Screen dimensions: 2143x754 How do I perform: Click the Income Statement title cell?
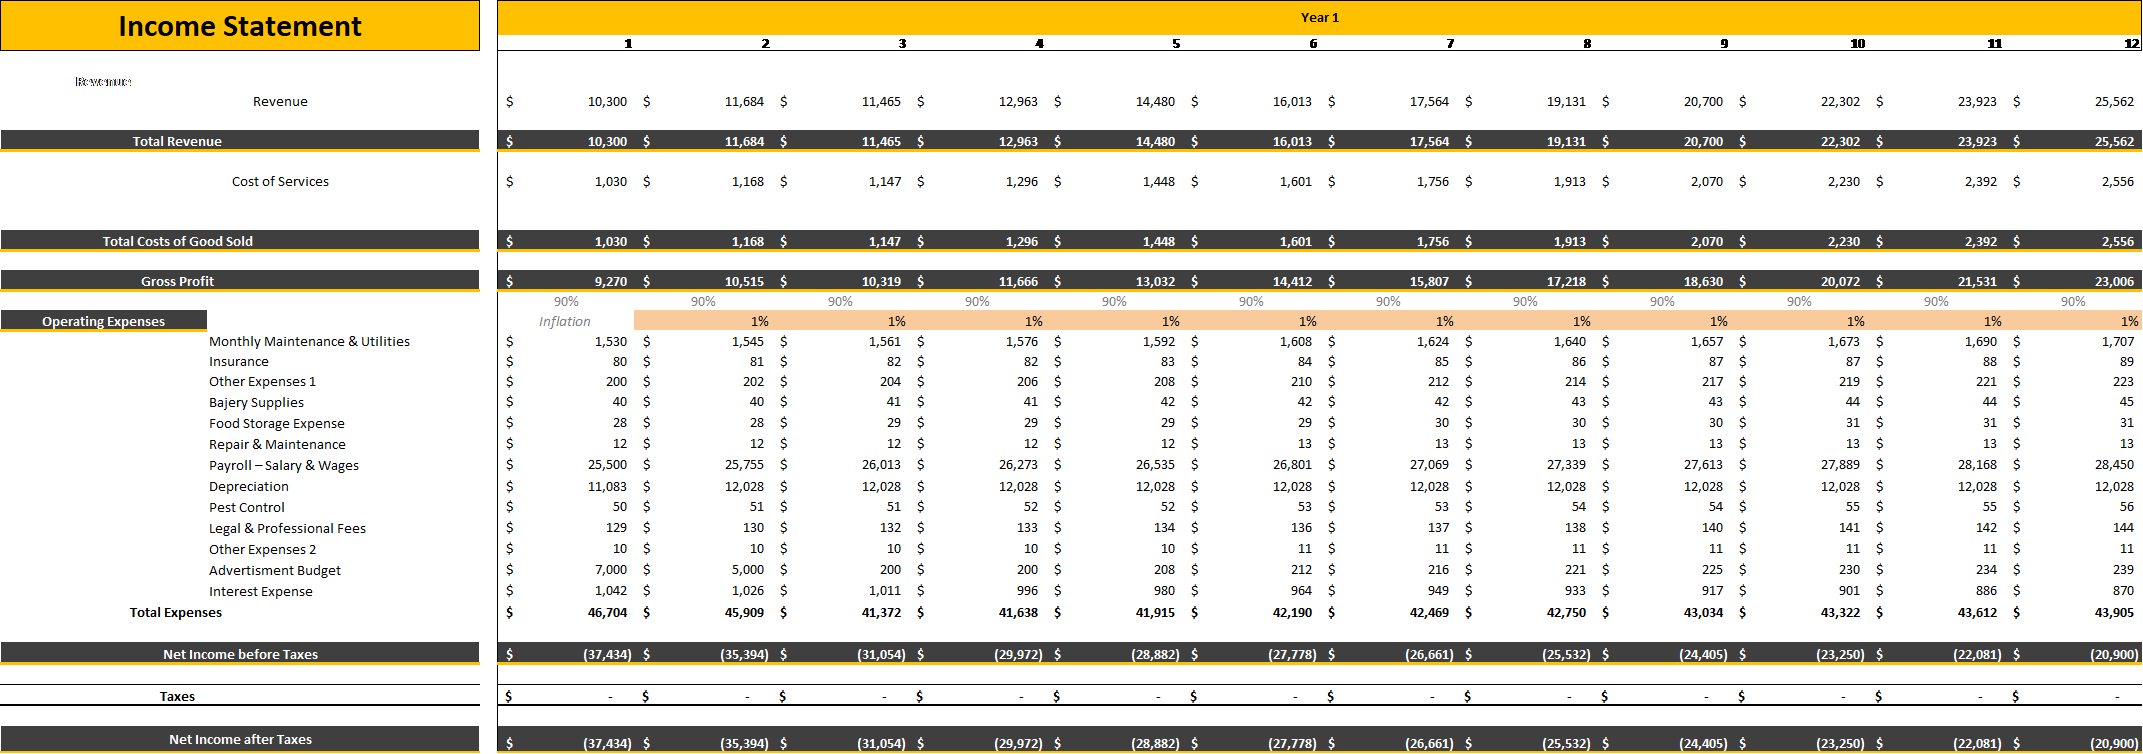pyautogui.click(x=240, y=26)
